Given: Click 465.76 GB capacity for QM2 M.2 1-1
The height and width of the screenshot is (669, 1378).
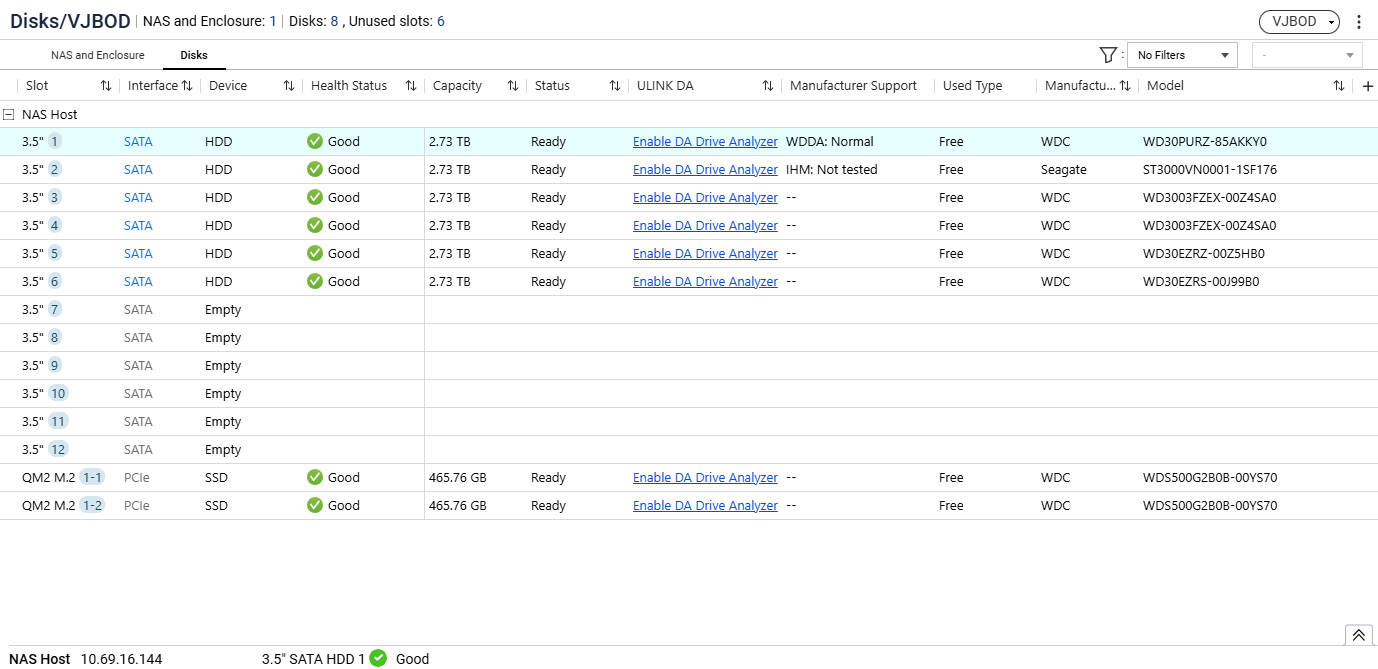Looking at the screenshot, I should coord(458,478).
